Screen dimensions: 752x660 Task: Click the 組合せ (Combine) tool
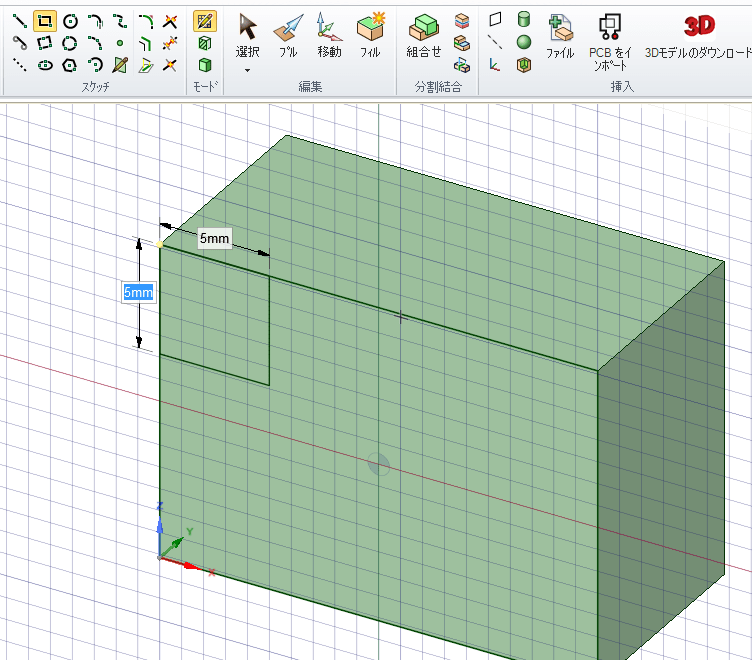pos(423,36)
